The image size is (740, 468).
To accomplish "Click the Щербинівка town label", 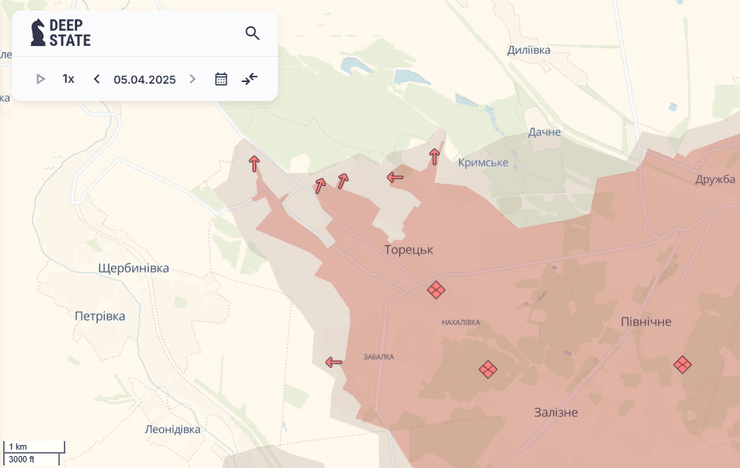I will [x=133, y=268].
